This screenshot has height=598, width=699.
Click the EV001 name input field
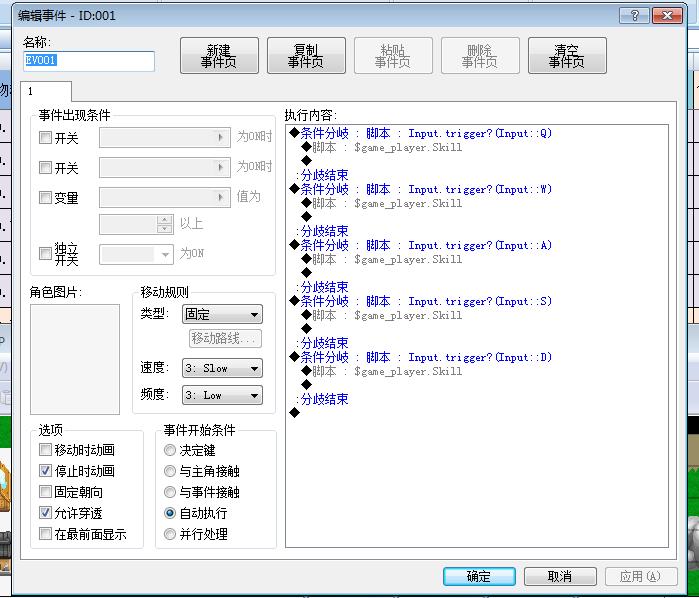tap(89, 61)
